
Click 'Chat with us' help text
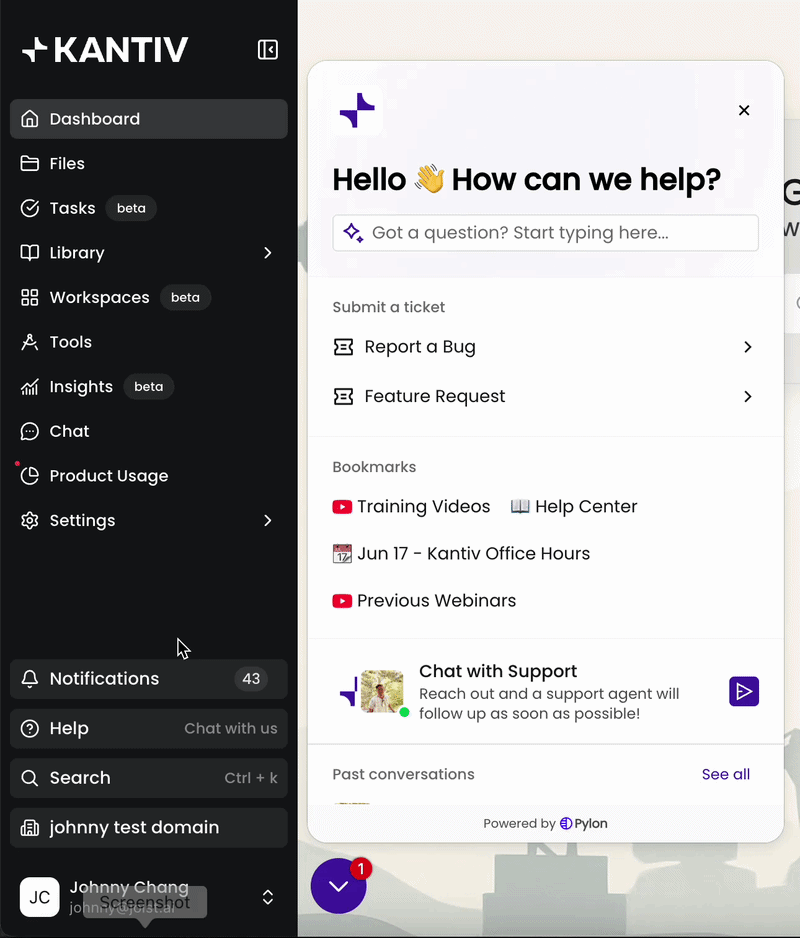coord(230,729)
